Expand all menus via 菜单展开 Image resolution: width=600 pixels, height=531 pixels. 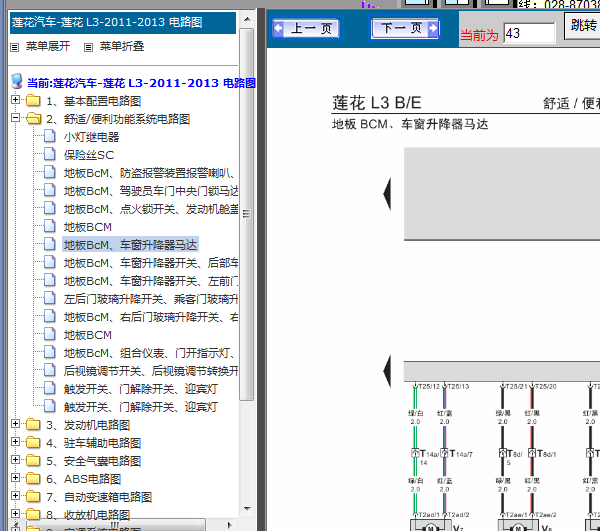point(48,46)
